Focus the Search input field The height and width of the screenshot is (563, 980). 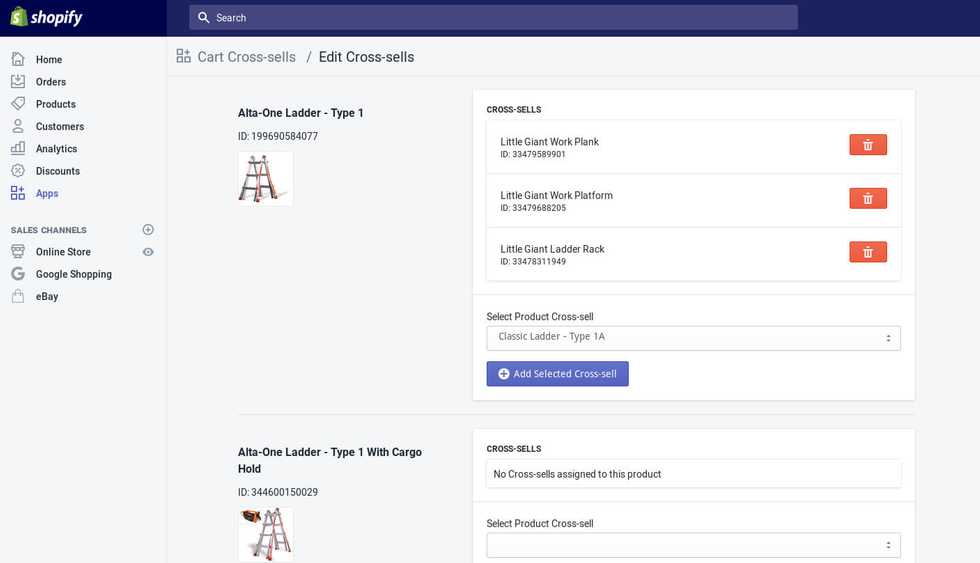(500, 18)
